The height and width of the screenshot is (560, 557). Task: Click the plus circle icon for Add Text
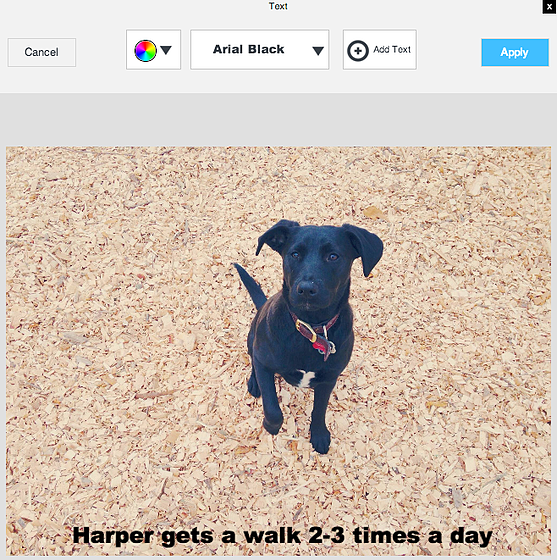pyautogui.click(x=358, y=51)
